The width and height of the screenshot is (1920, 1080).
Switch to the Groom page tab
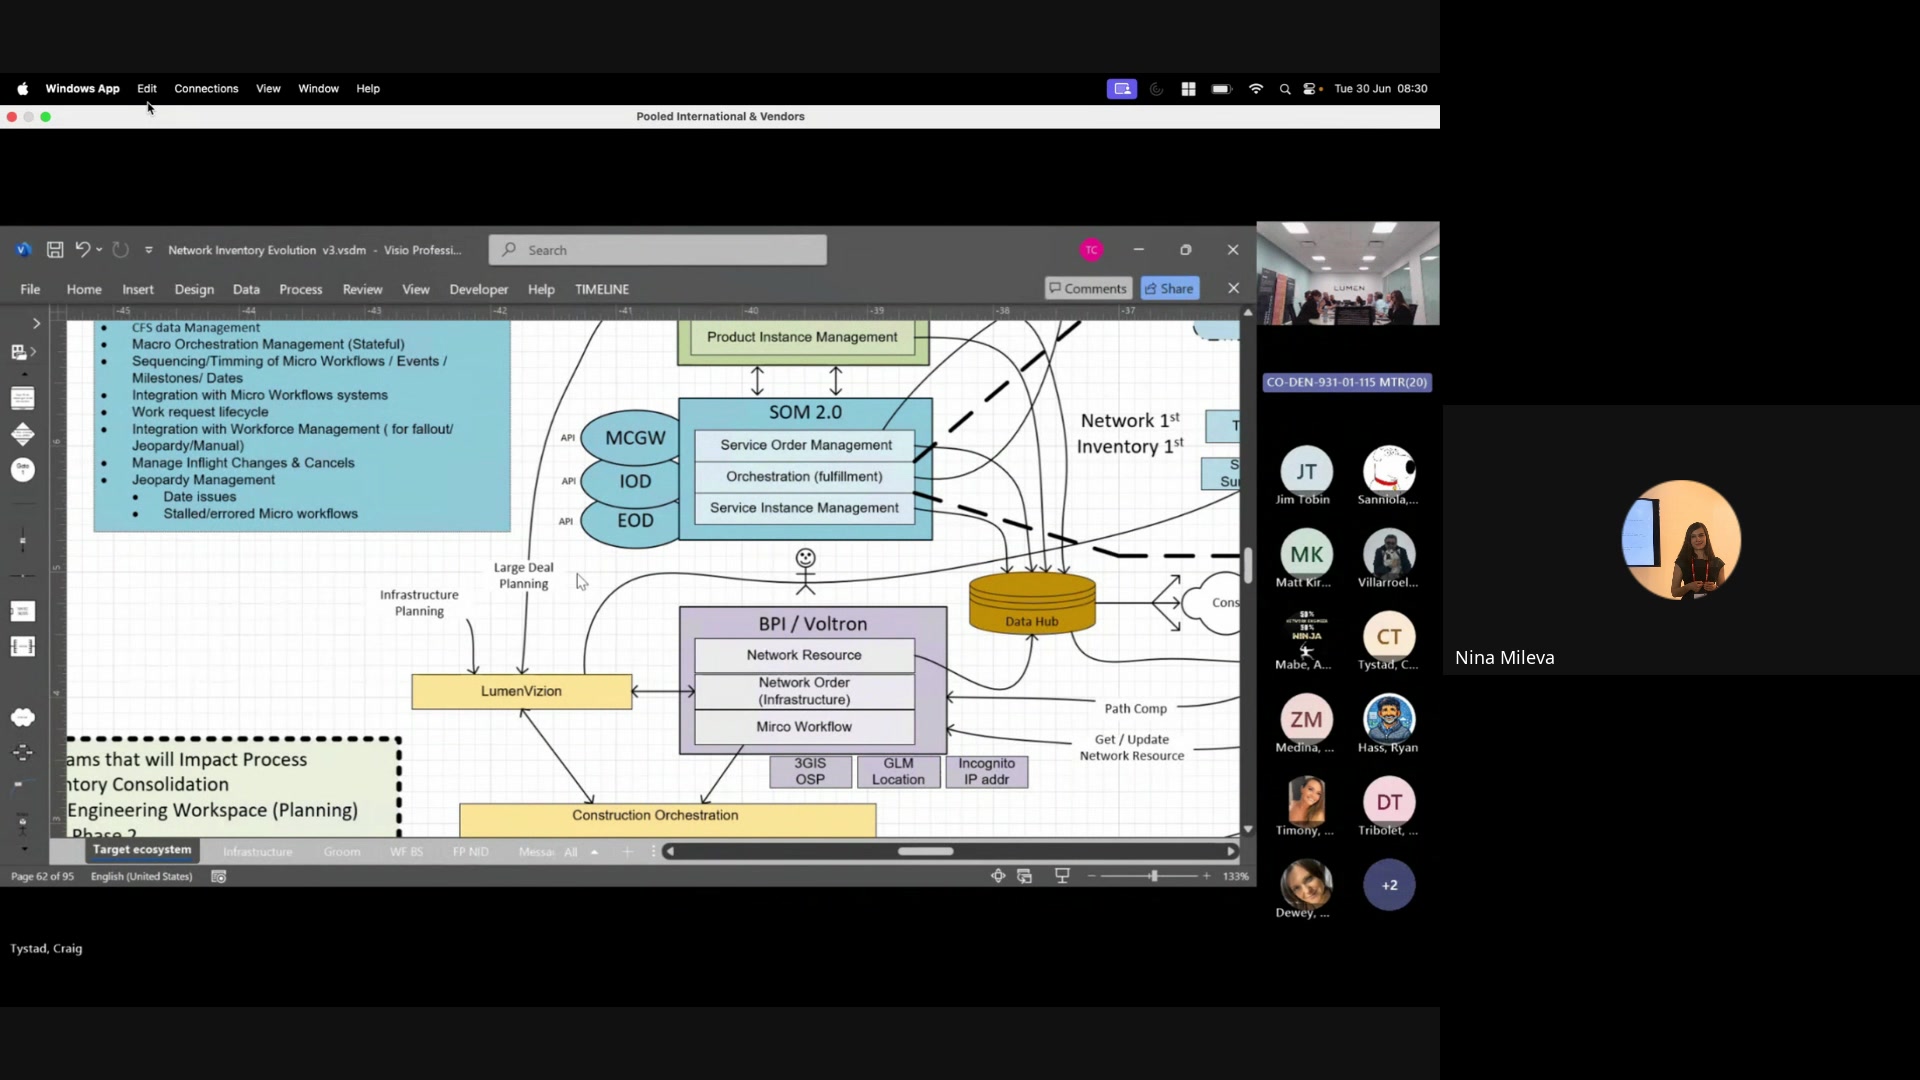[342, 852]
